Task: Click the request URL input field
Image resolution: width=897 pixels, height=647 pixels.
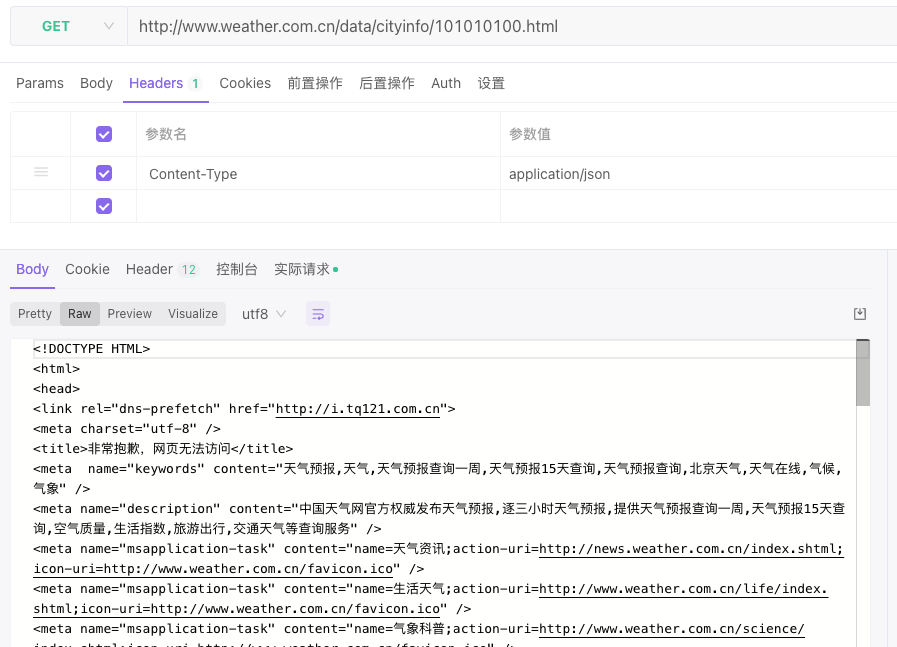Action: [512, 26]
